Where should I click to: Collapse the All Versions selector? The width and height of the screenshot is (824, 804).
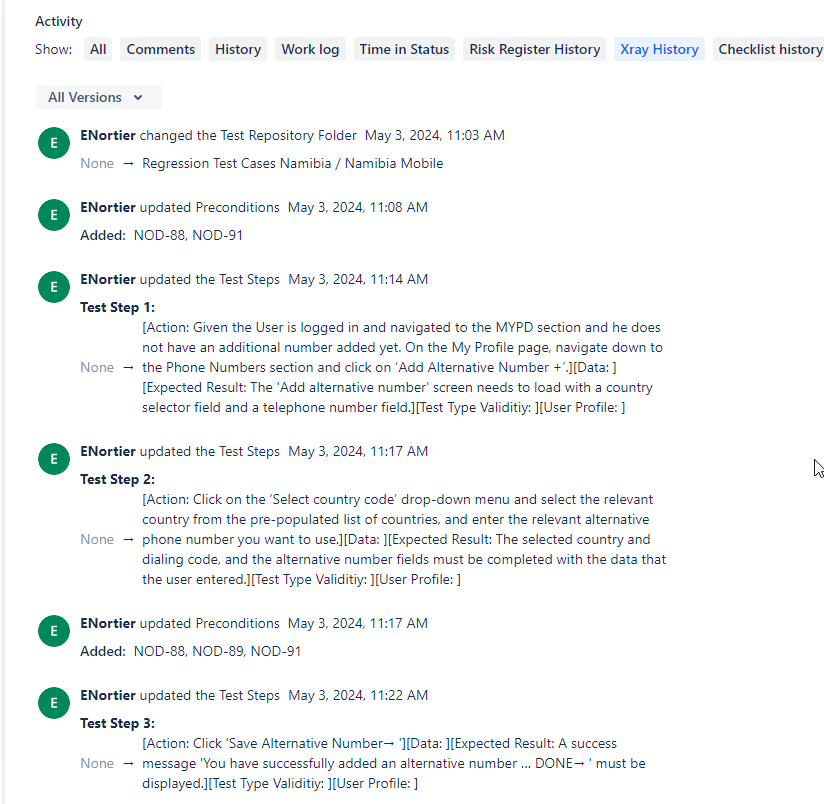click(98, 97)
